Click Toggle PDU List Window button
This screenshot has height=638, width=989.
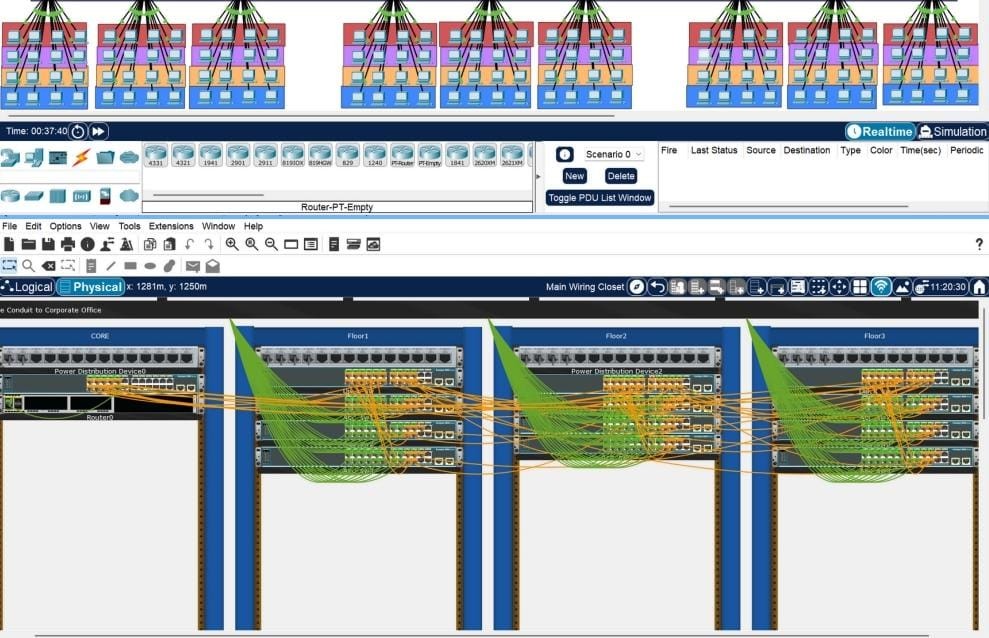(599, 198)
